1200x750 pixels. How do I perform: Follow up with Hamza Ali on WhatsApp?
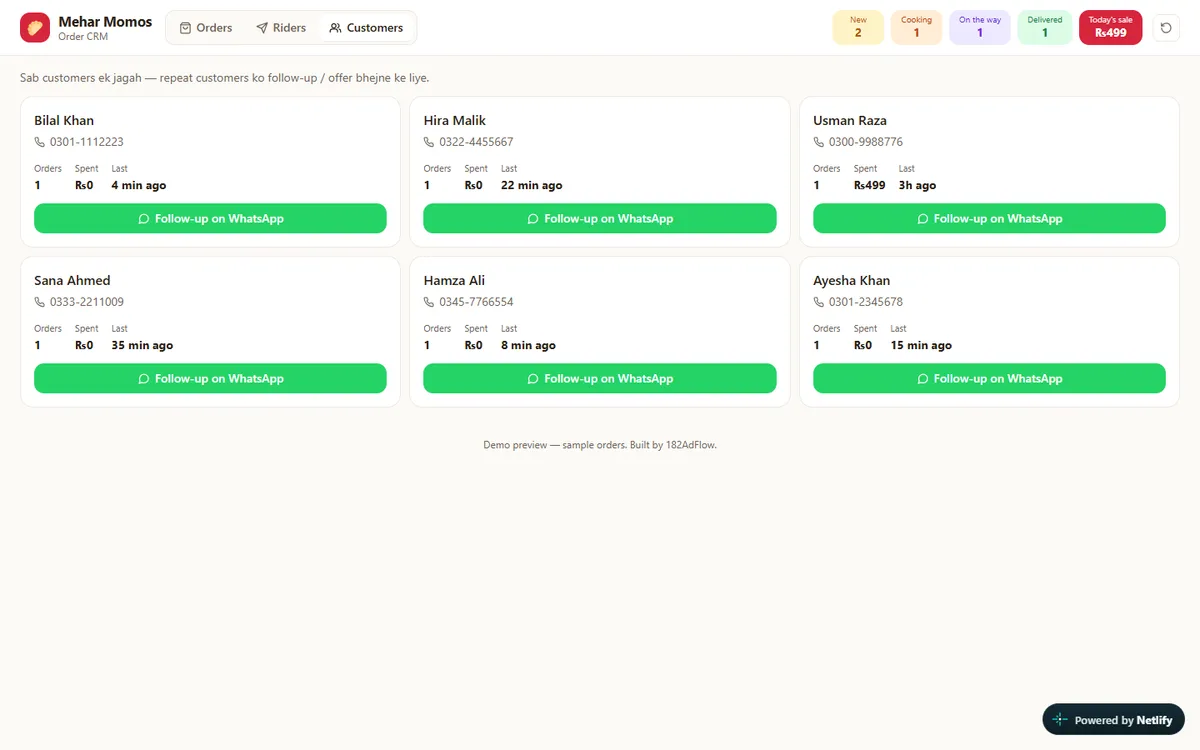coord(600,378)
